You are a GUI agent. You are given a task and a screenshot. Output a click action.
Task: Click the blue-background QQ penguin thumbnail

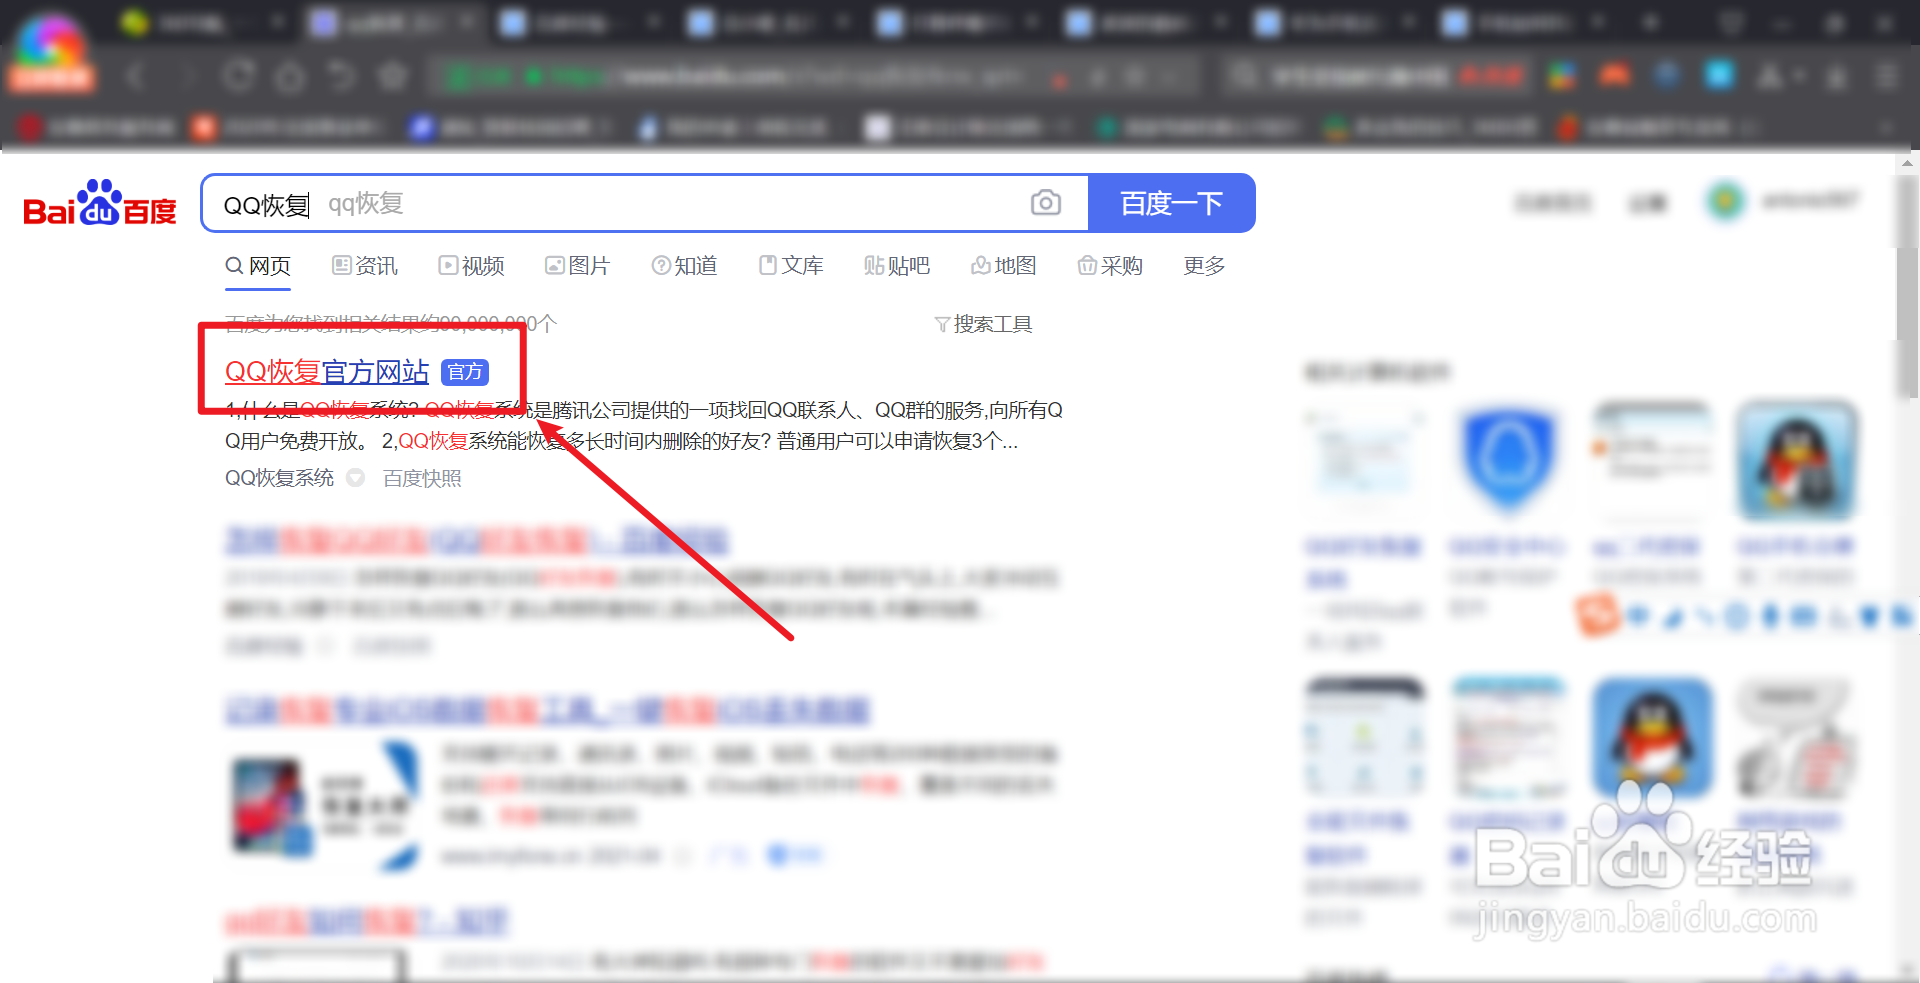pyautogui.click(x=1652, y=738)
